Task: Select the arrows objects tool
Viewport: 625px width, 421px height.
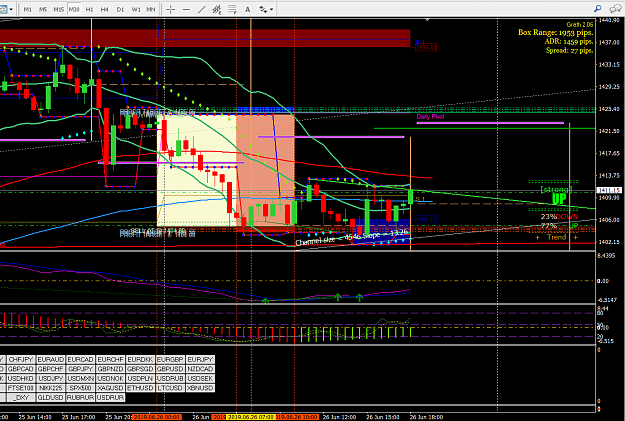Action: [263, 9]
